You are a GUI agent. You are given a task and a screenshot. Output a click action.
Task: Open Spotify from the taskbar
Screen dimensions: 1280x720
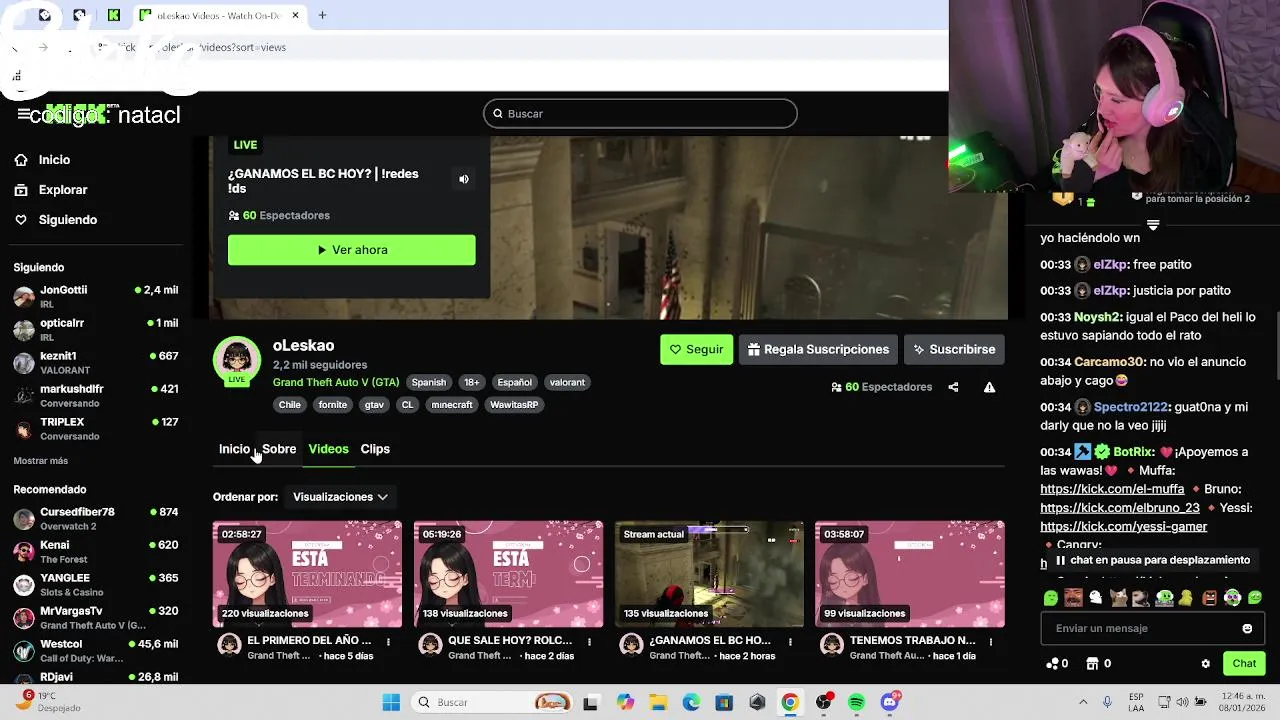point(856,702)
